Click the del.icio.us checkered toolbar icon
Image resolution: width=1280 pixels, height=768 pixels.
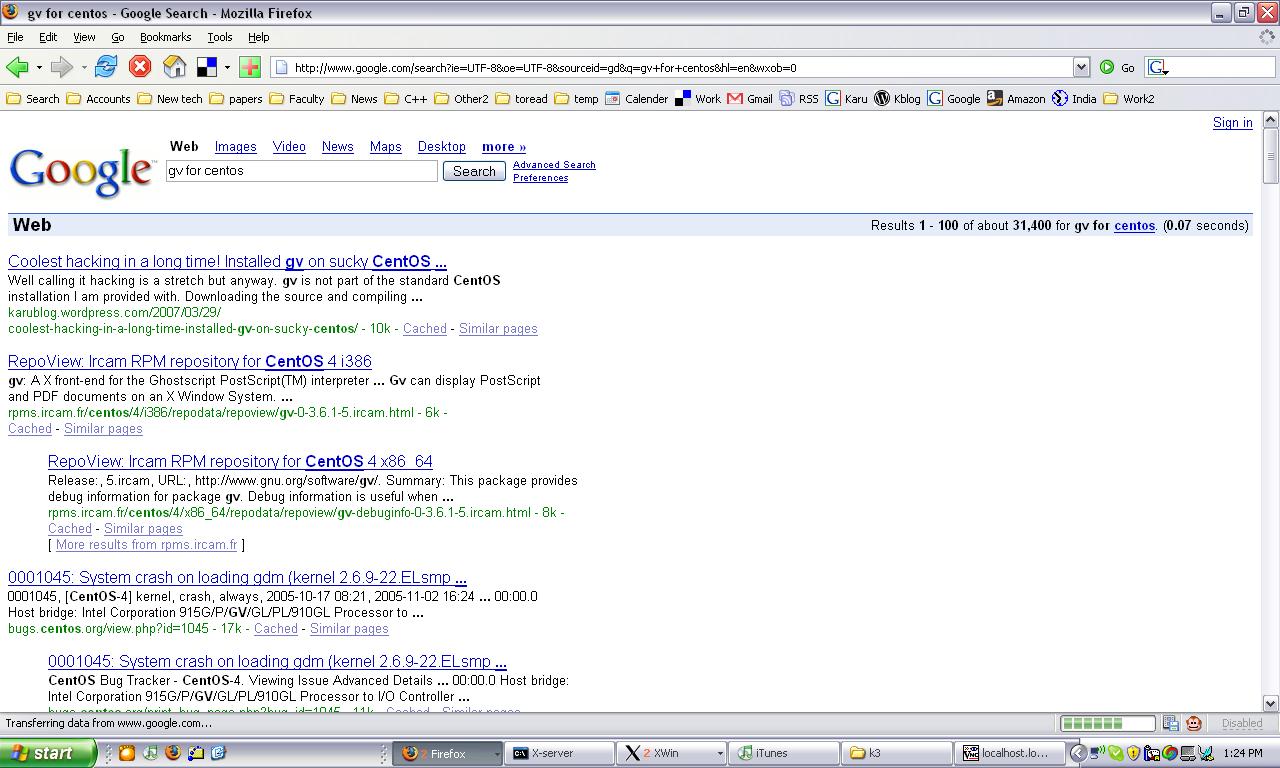pos(207,67)
